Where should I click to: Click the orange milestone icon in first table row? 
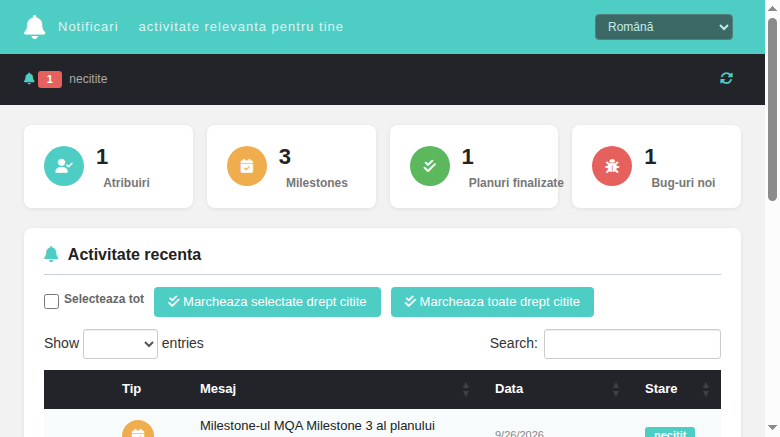(138, 429)
